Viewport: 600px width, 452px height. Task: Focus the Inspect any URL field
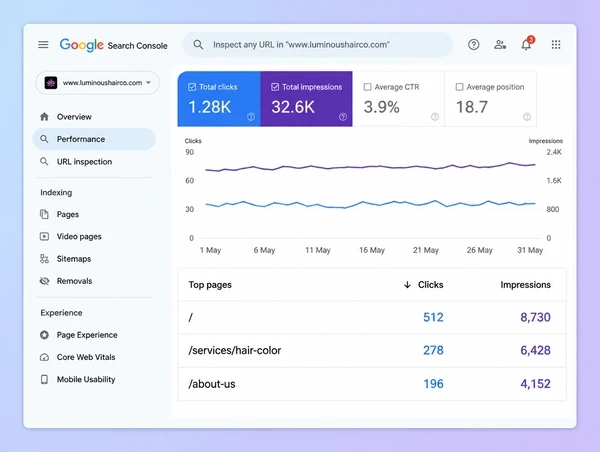tap(318, 45)
